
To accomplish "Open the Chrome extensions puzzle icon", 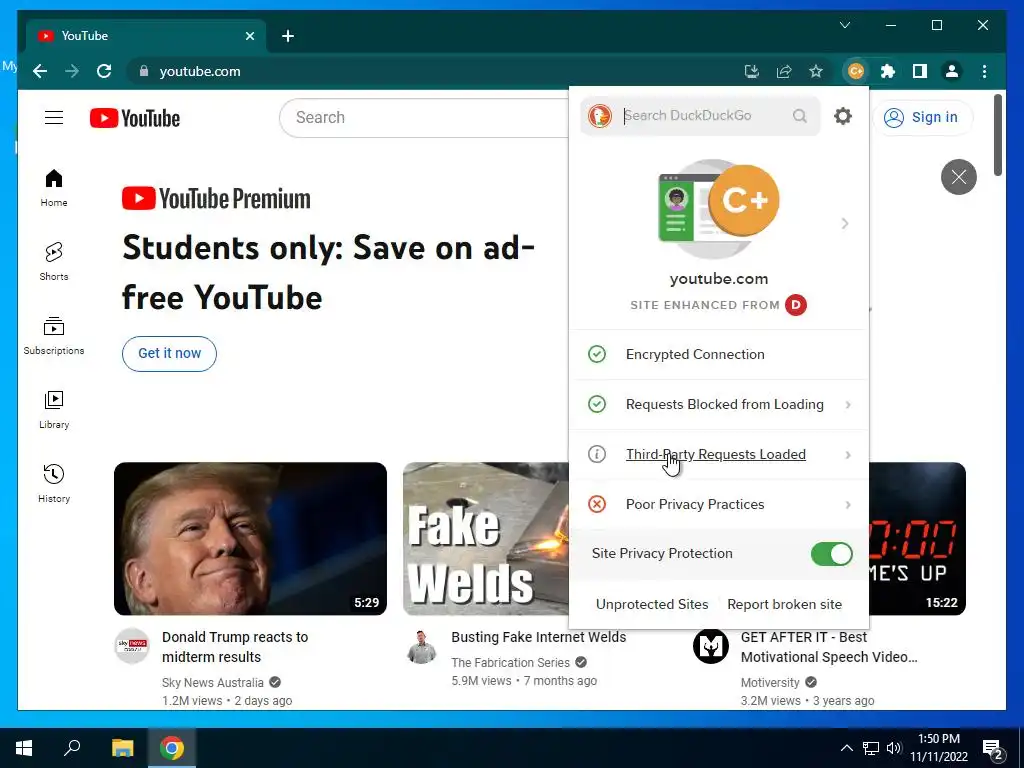I will [x=888, y=71].
